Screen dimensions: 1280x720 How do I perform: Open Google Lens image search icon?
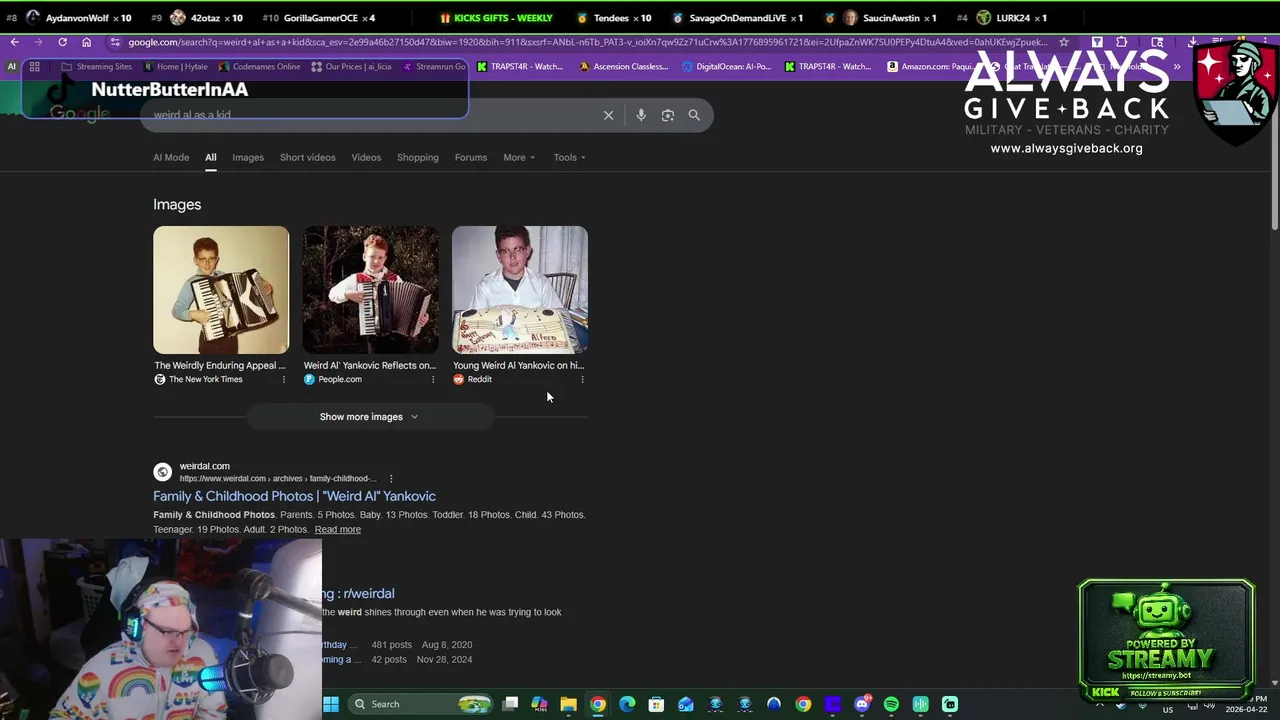[x=668, y=115]
